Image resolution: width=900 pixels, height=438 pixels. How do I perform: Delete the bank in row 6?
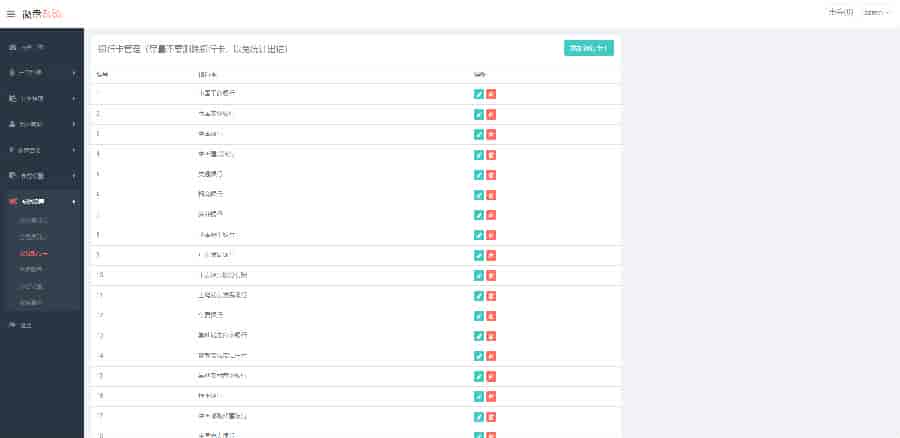coord(491,195)
